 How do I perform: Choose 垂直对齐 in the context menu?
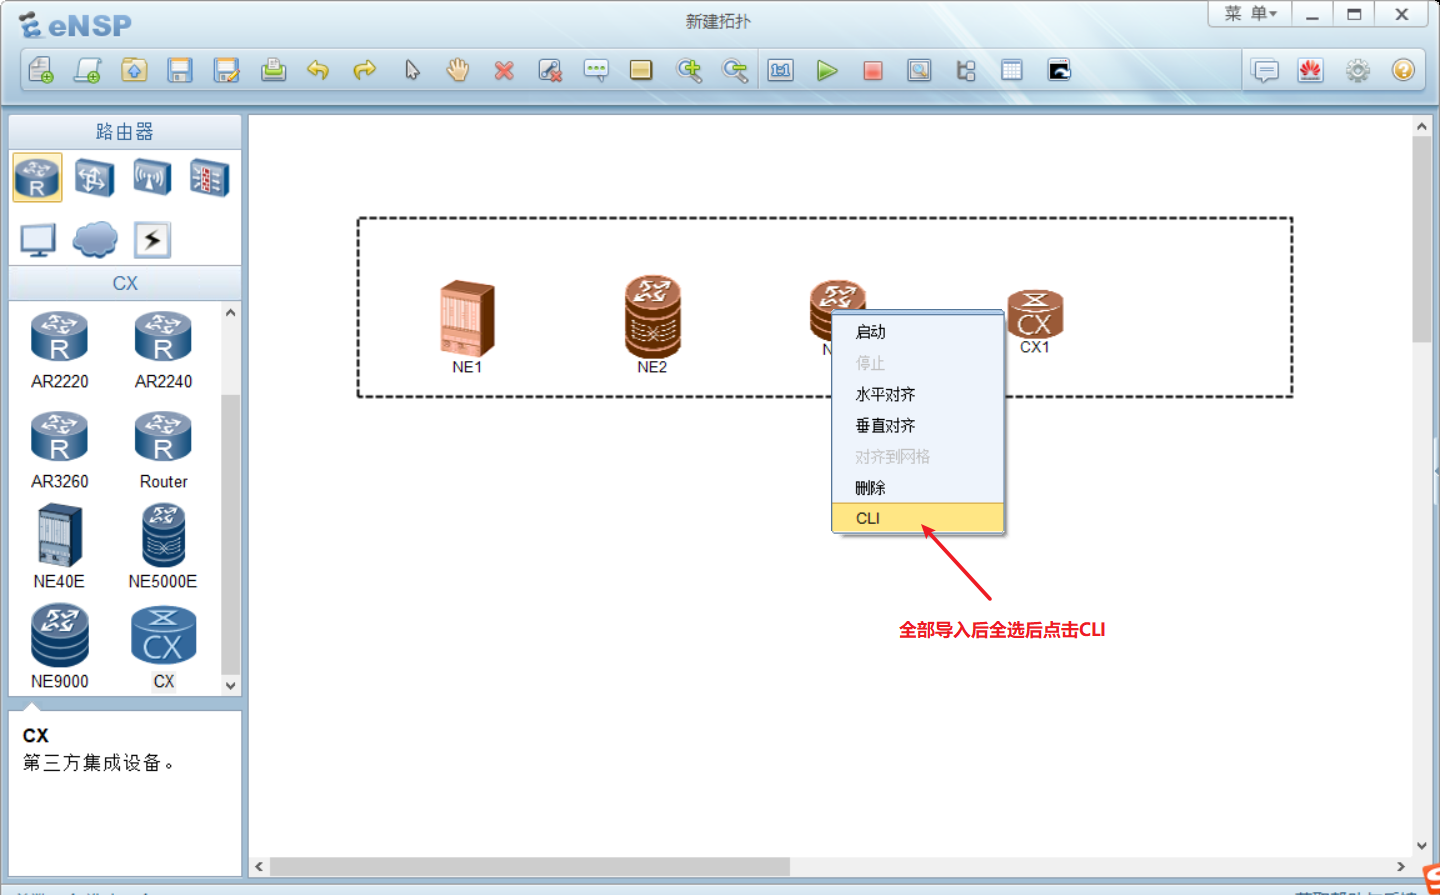point(918,425)
